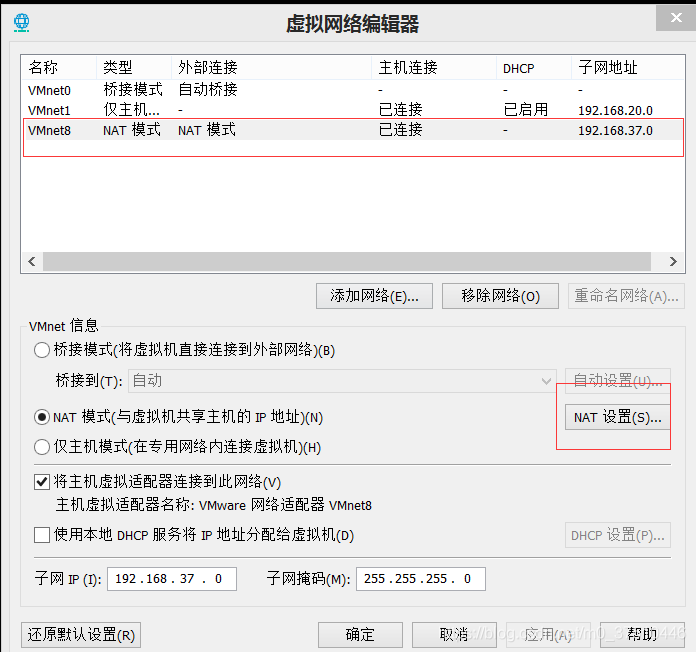Image resolution: width=696 pixels, height=652 pixels.
Task: Select the VMnet0 row
Action: pos(353,90)
